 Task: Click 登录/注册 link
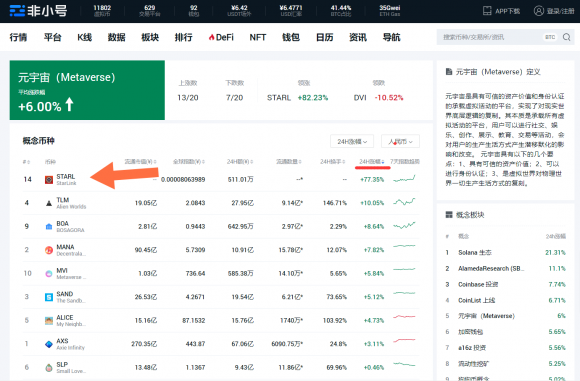pyautogui.click(x=560, y=11)
